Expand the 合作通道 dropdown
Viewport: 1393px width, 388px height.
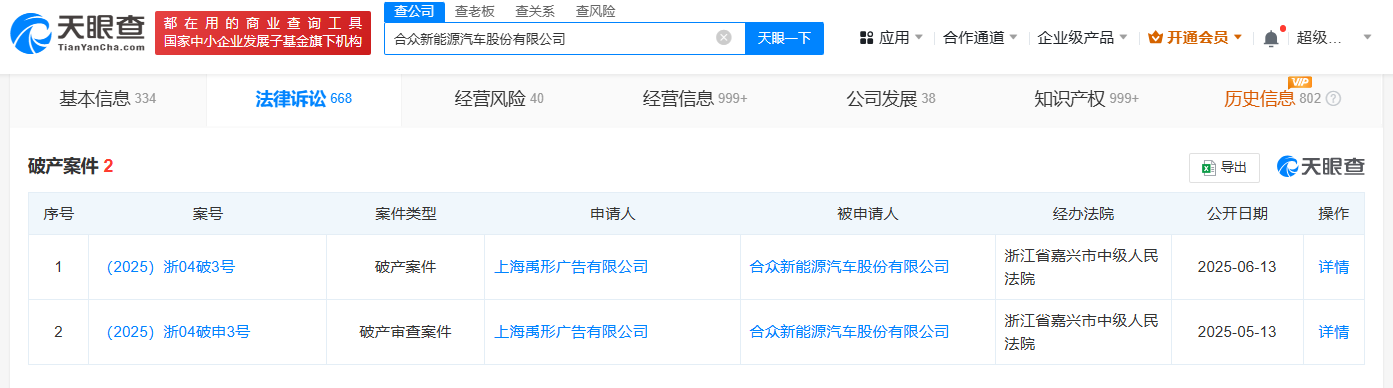pos(1013,38)
